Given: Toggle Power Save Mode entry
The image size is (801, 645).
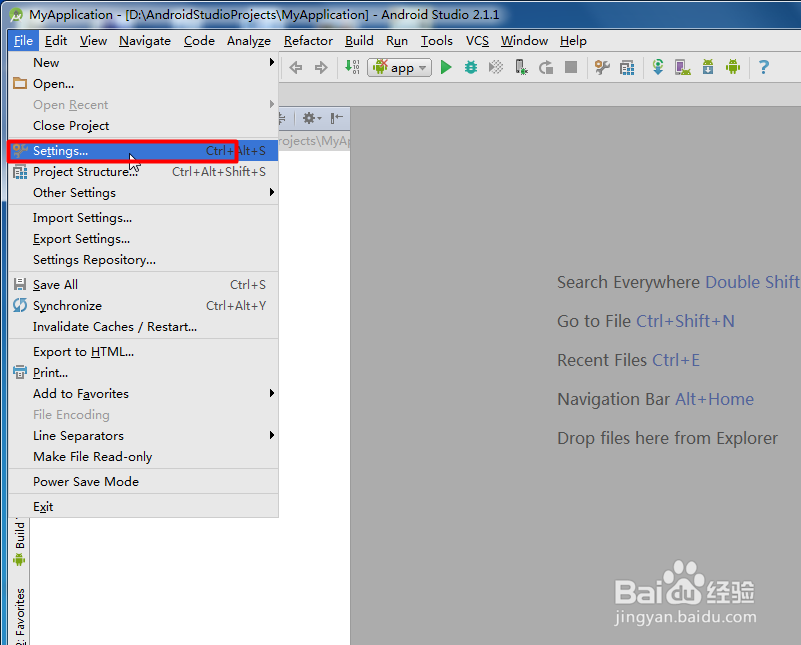Looking at the screenshot, I should click(x=143, y=482).
